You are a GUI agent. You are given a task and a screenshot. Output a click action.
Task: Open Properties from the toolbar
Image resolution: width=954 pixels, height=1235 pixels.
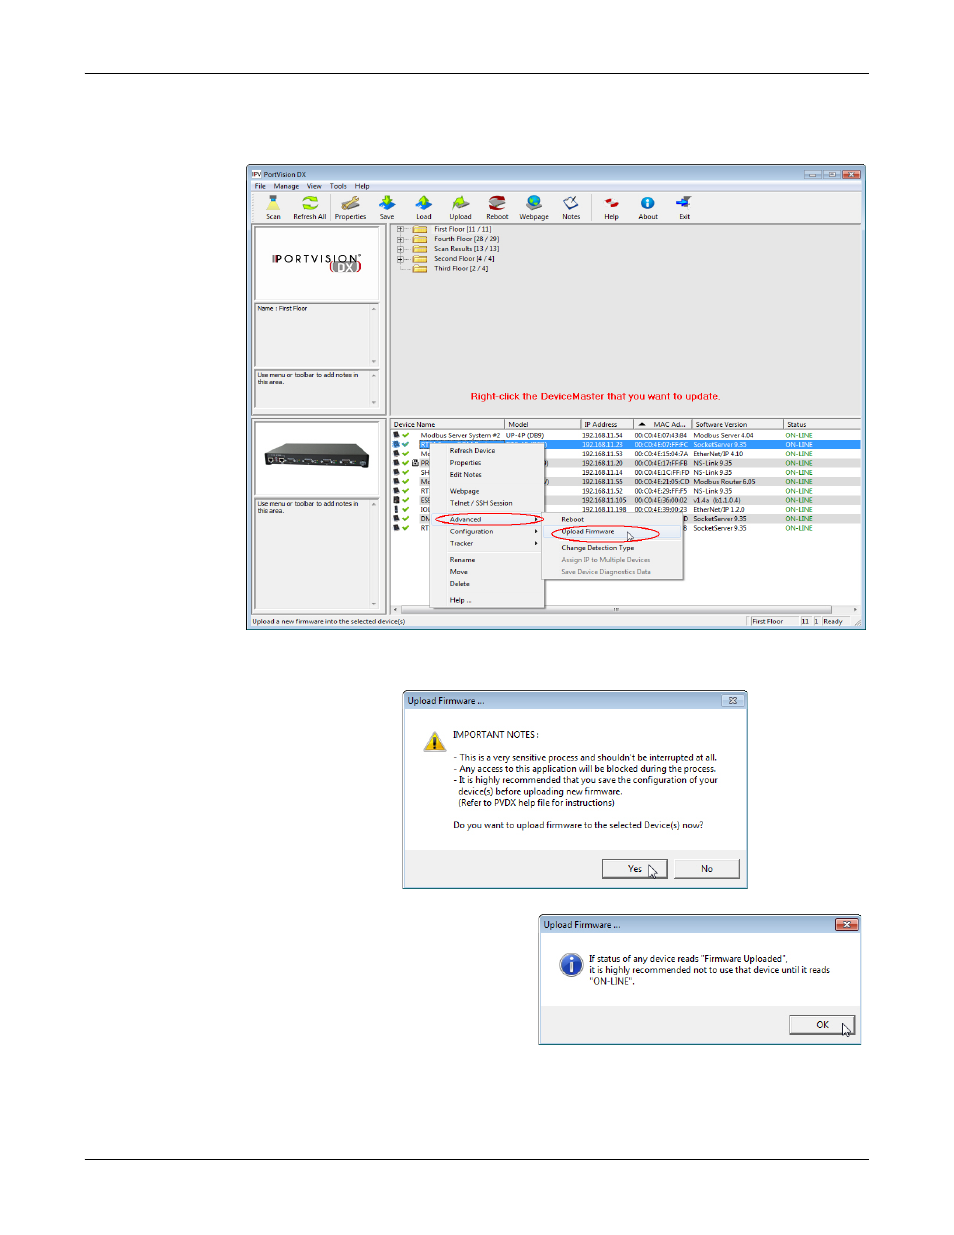pos(350,207)
